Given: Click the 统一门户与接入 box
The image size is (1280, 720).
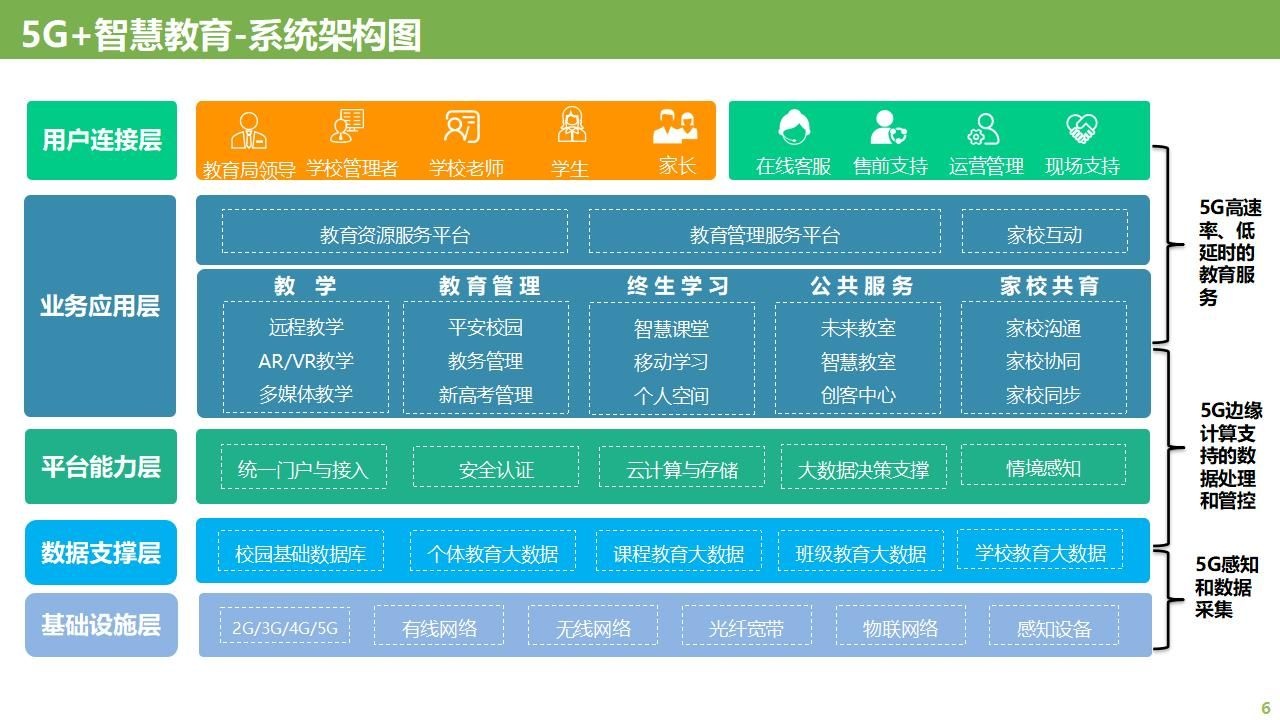Looking at the screenshot, I should coord(303,467).
